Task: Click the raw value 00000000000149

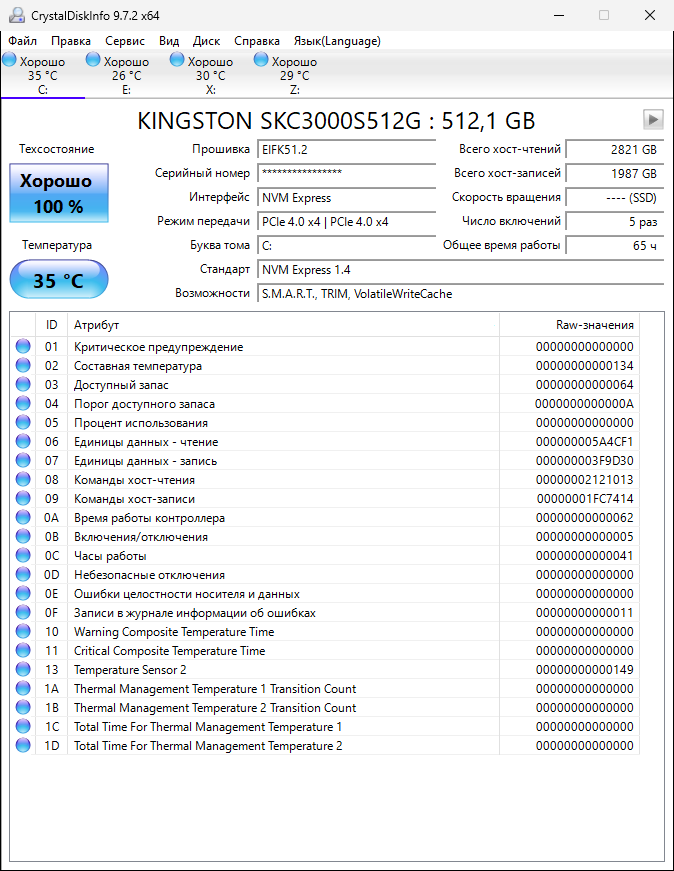Action: tap(585, 669)
